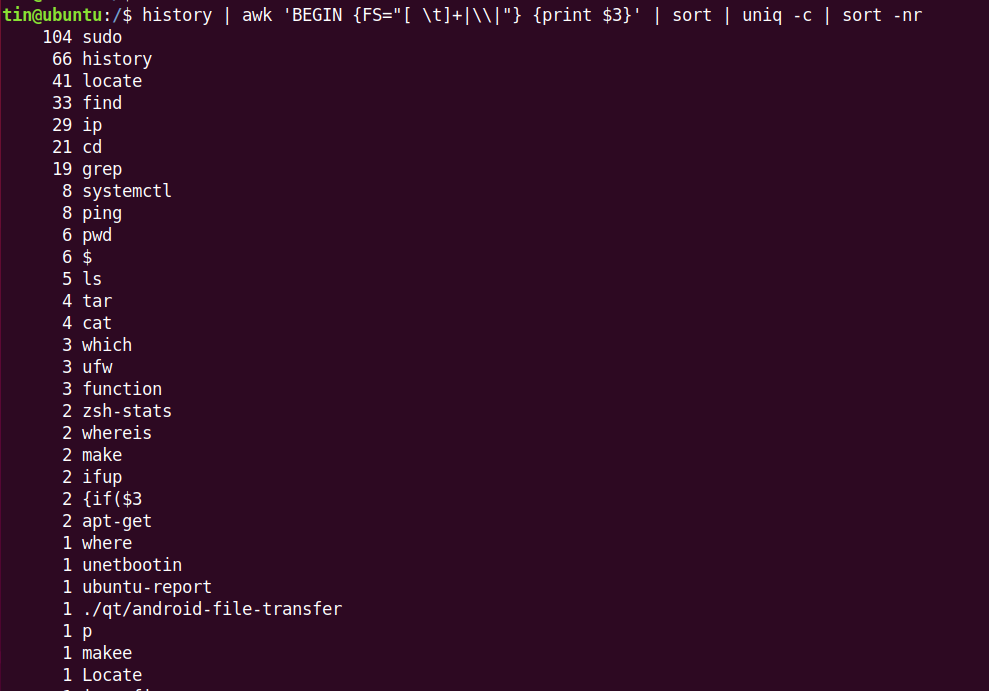Click the 'locate' command line, count 41

point(112,81)
